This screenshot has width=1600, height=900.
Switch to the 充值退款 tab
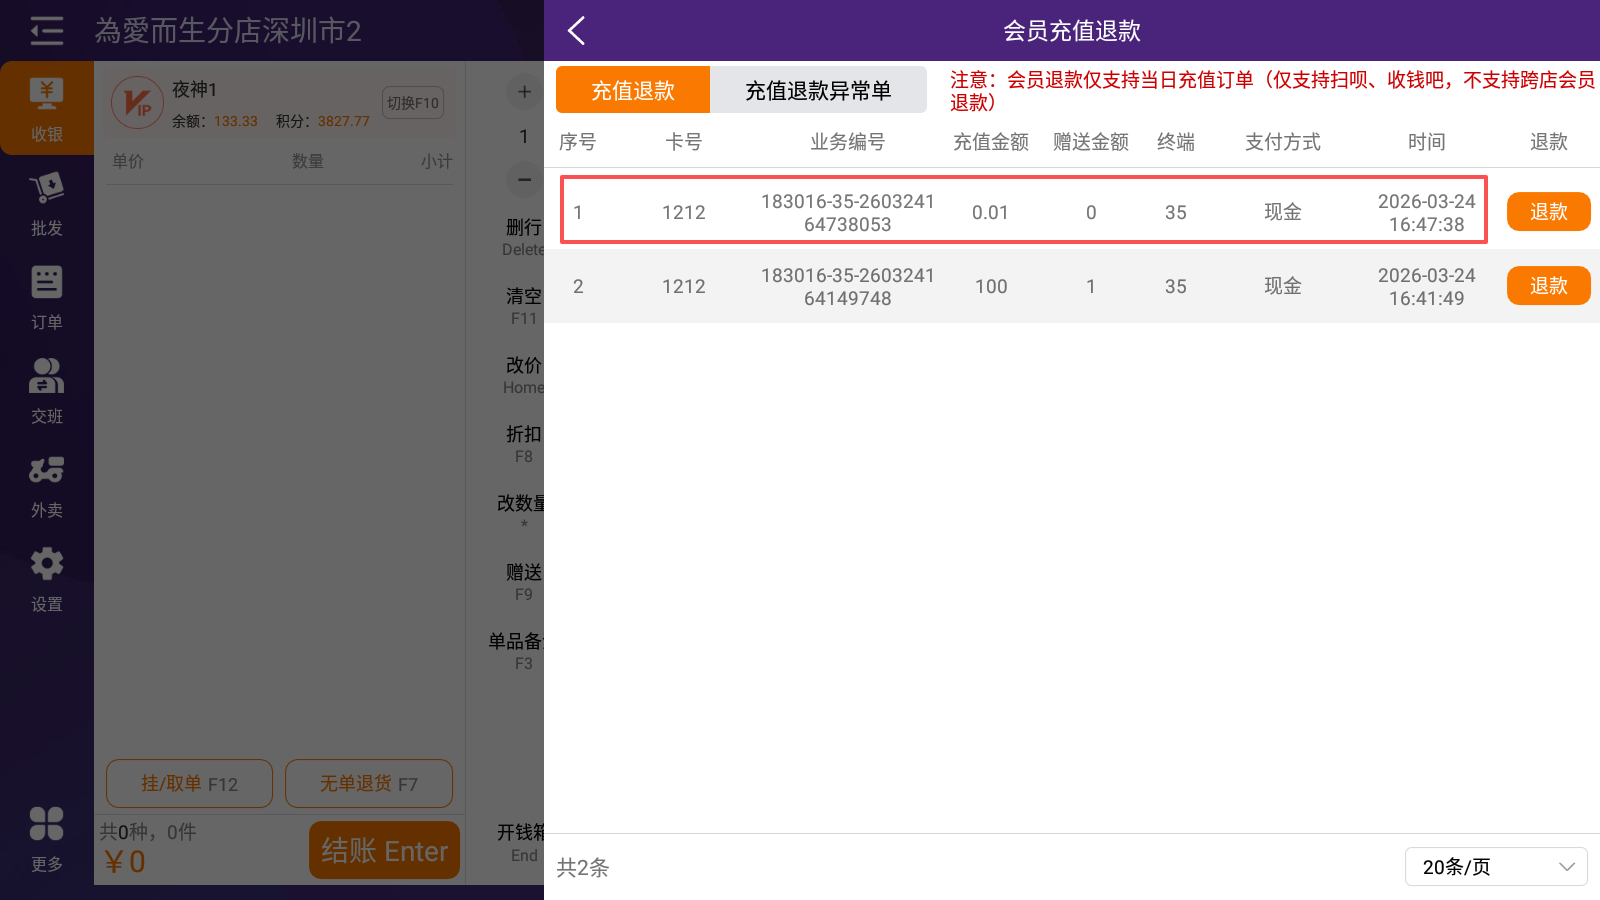click(632, 90)
